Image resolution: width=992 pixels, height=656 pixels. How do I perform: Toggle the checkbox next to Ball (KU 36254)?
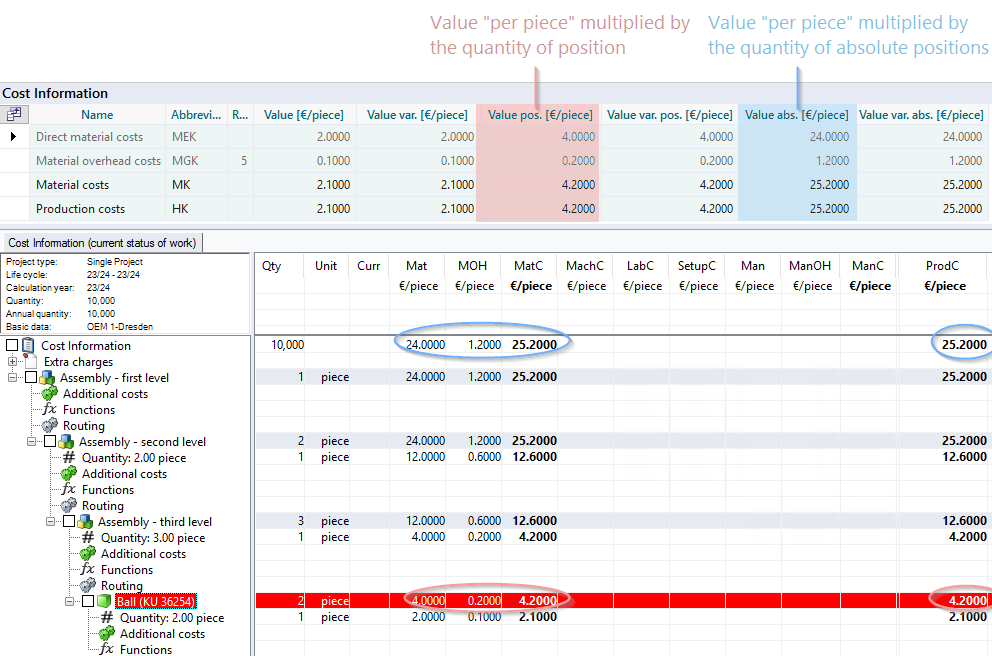(x=88, y=601)
